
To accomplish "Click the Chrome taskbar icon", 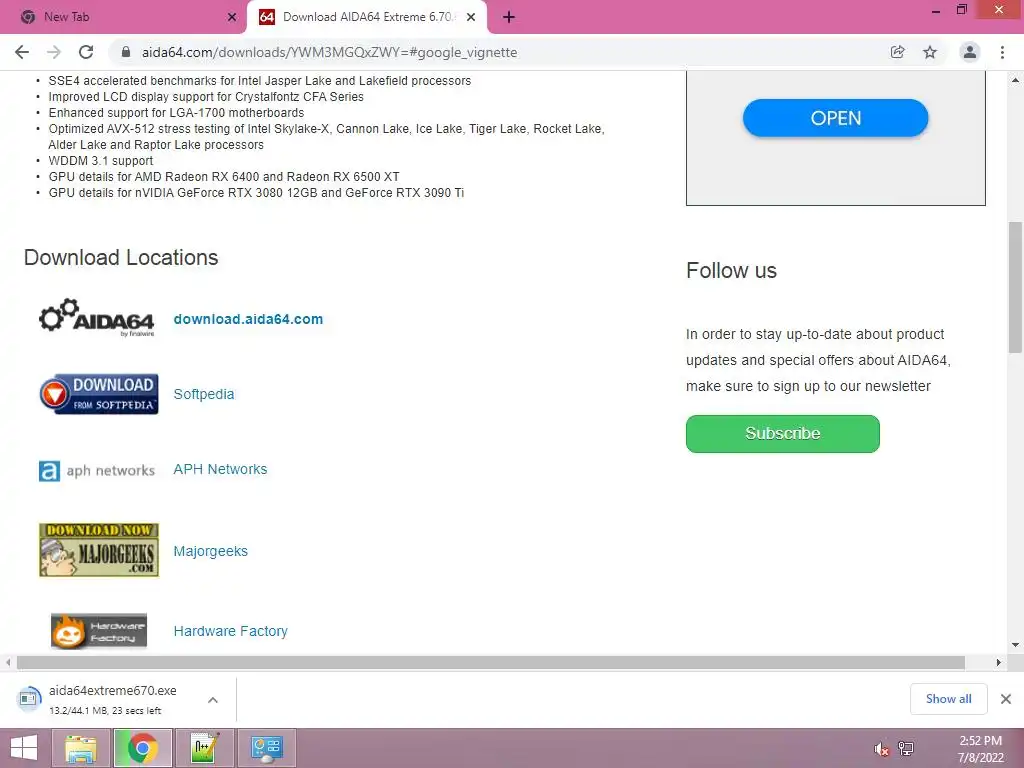I will (143, 748).
